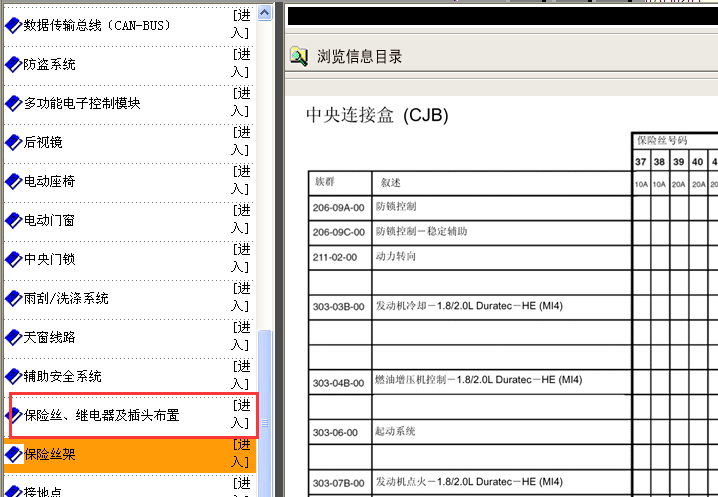Image resolution: width=718 pixels, height=497 pixels.
Task: Click the icon beside 天窗线路
Action: pos(13,338)
